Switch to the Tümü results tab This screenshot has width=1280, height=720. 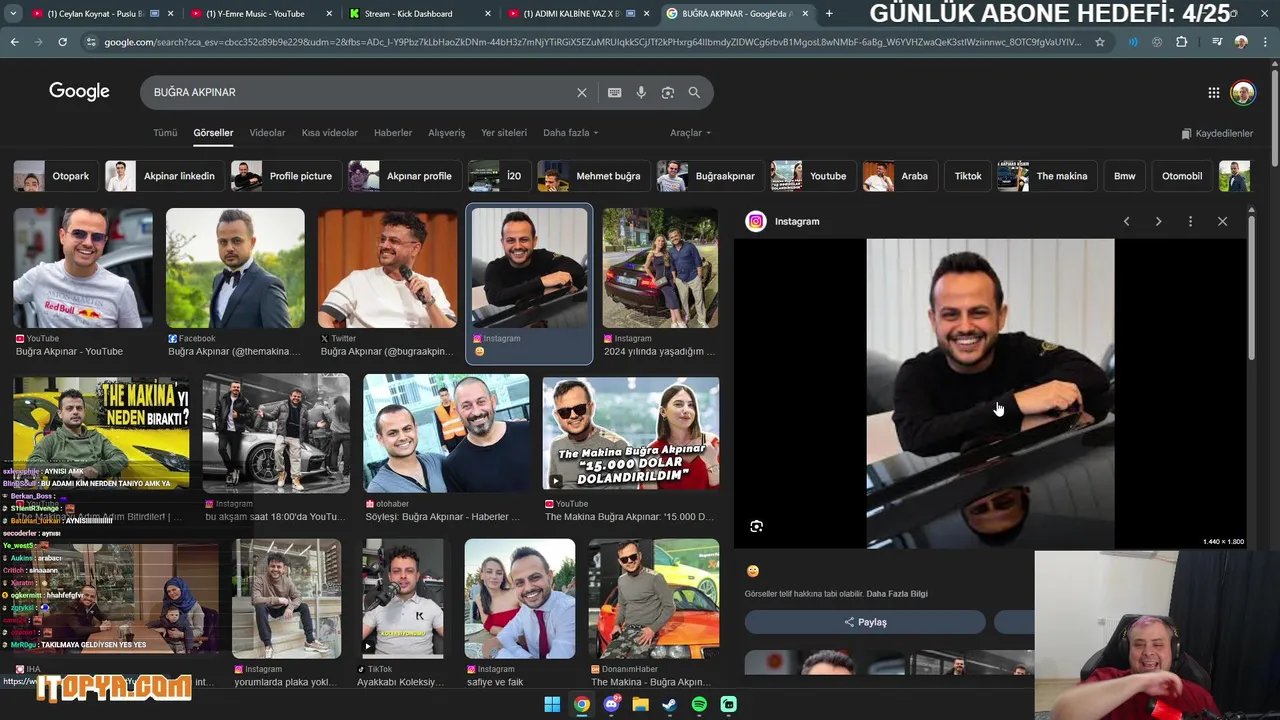165,133
